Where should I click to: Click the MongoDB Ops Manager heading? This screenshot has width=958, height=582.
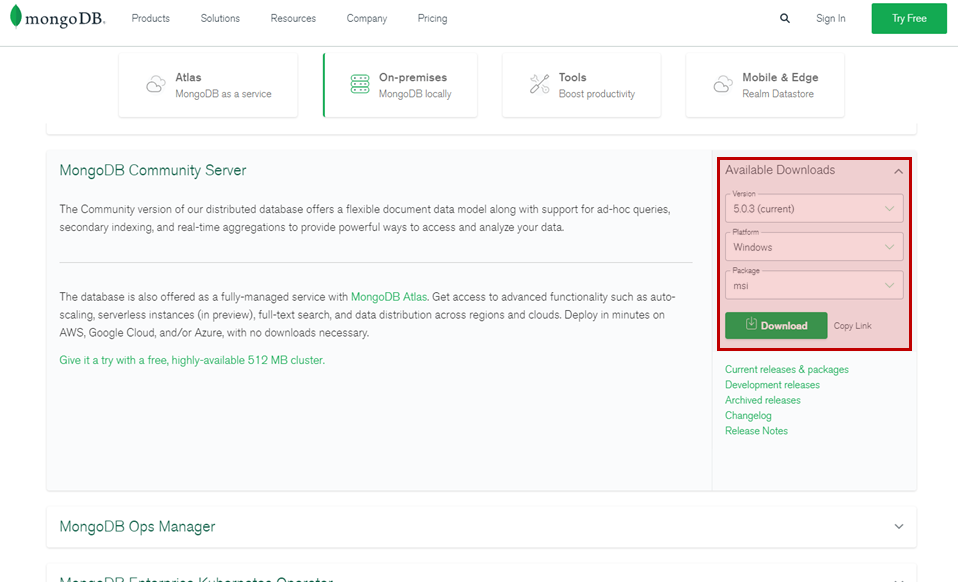click(x=137, y=526)
